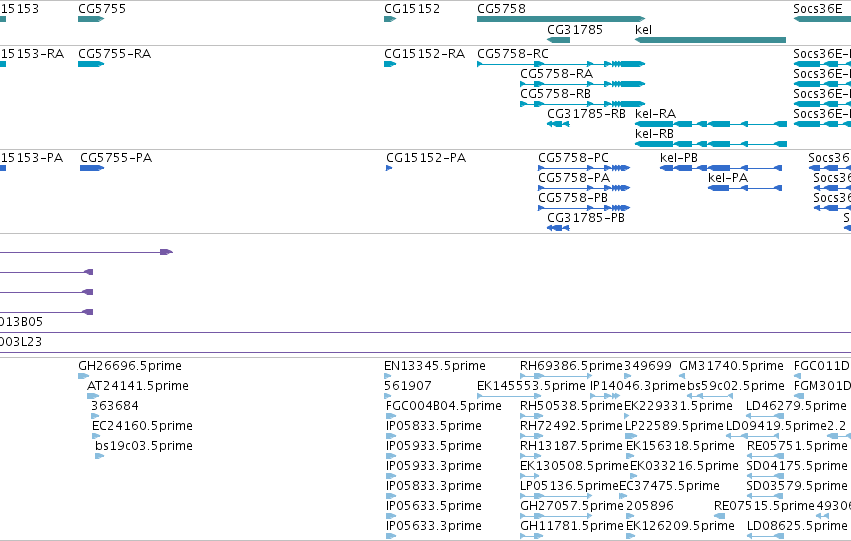Select EST label GH27057.5prime
Screen dimensions: 851x541
[x=571, y=506]
